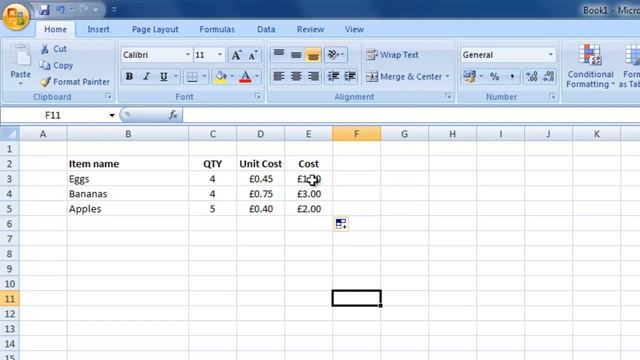The image size is (640, 360).
Task: Activate the Format Painter
Action: pos(75,82)
